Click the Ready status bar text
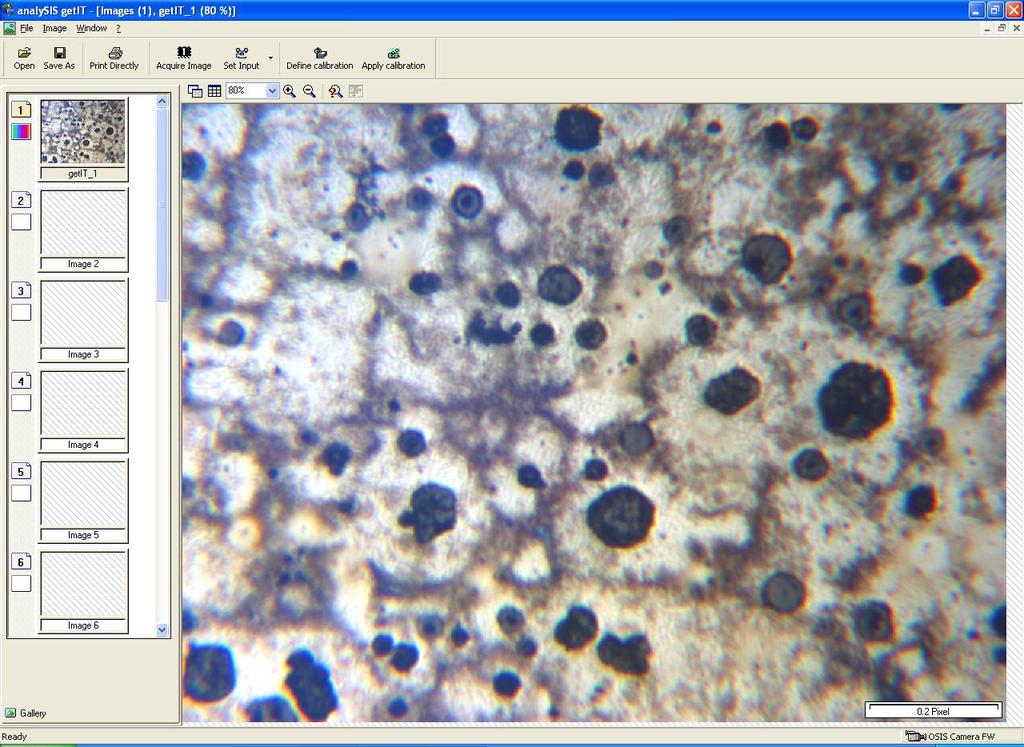Viewport: 1024px width, 747px height. [14, 737]
